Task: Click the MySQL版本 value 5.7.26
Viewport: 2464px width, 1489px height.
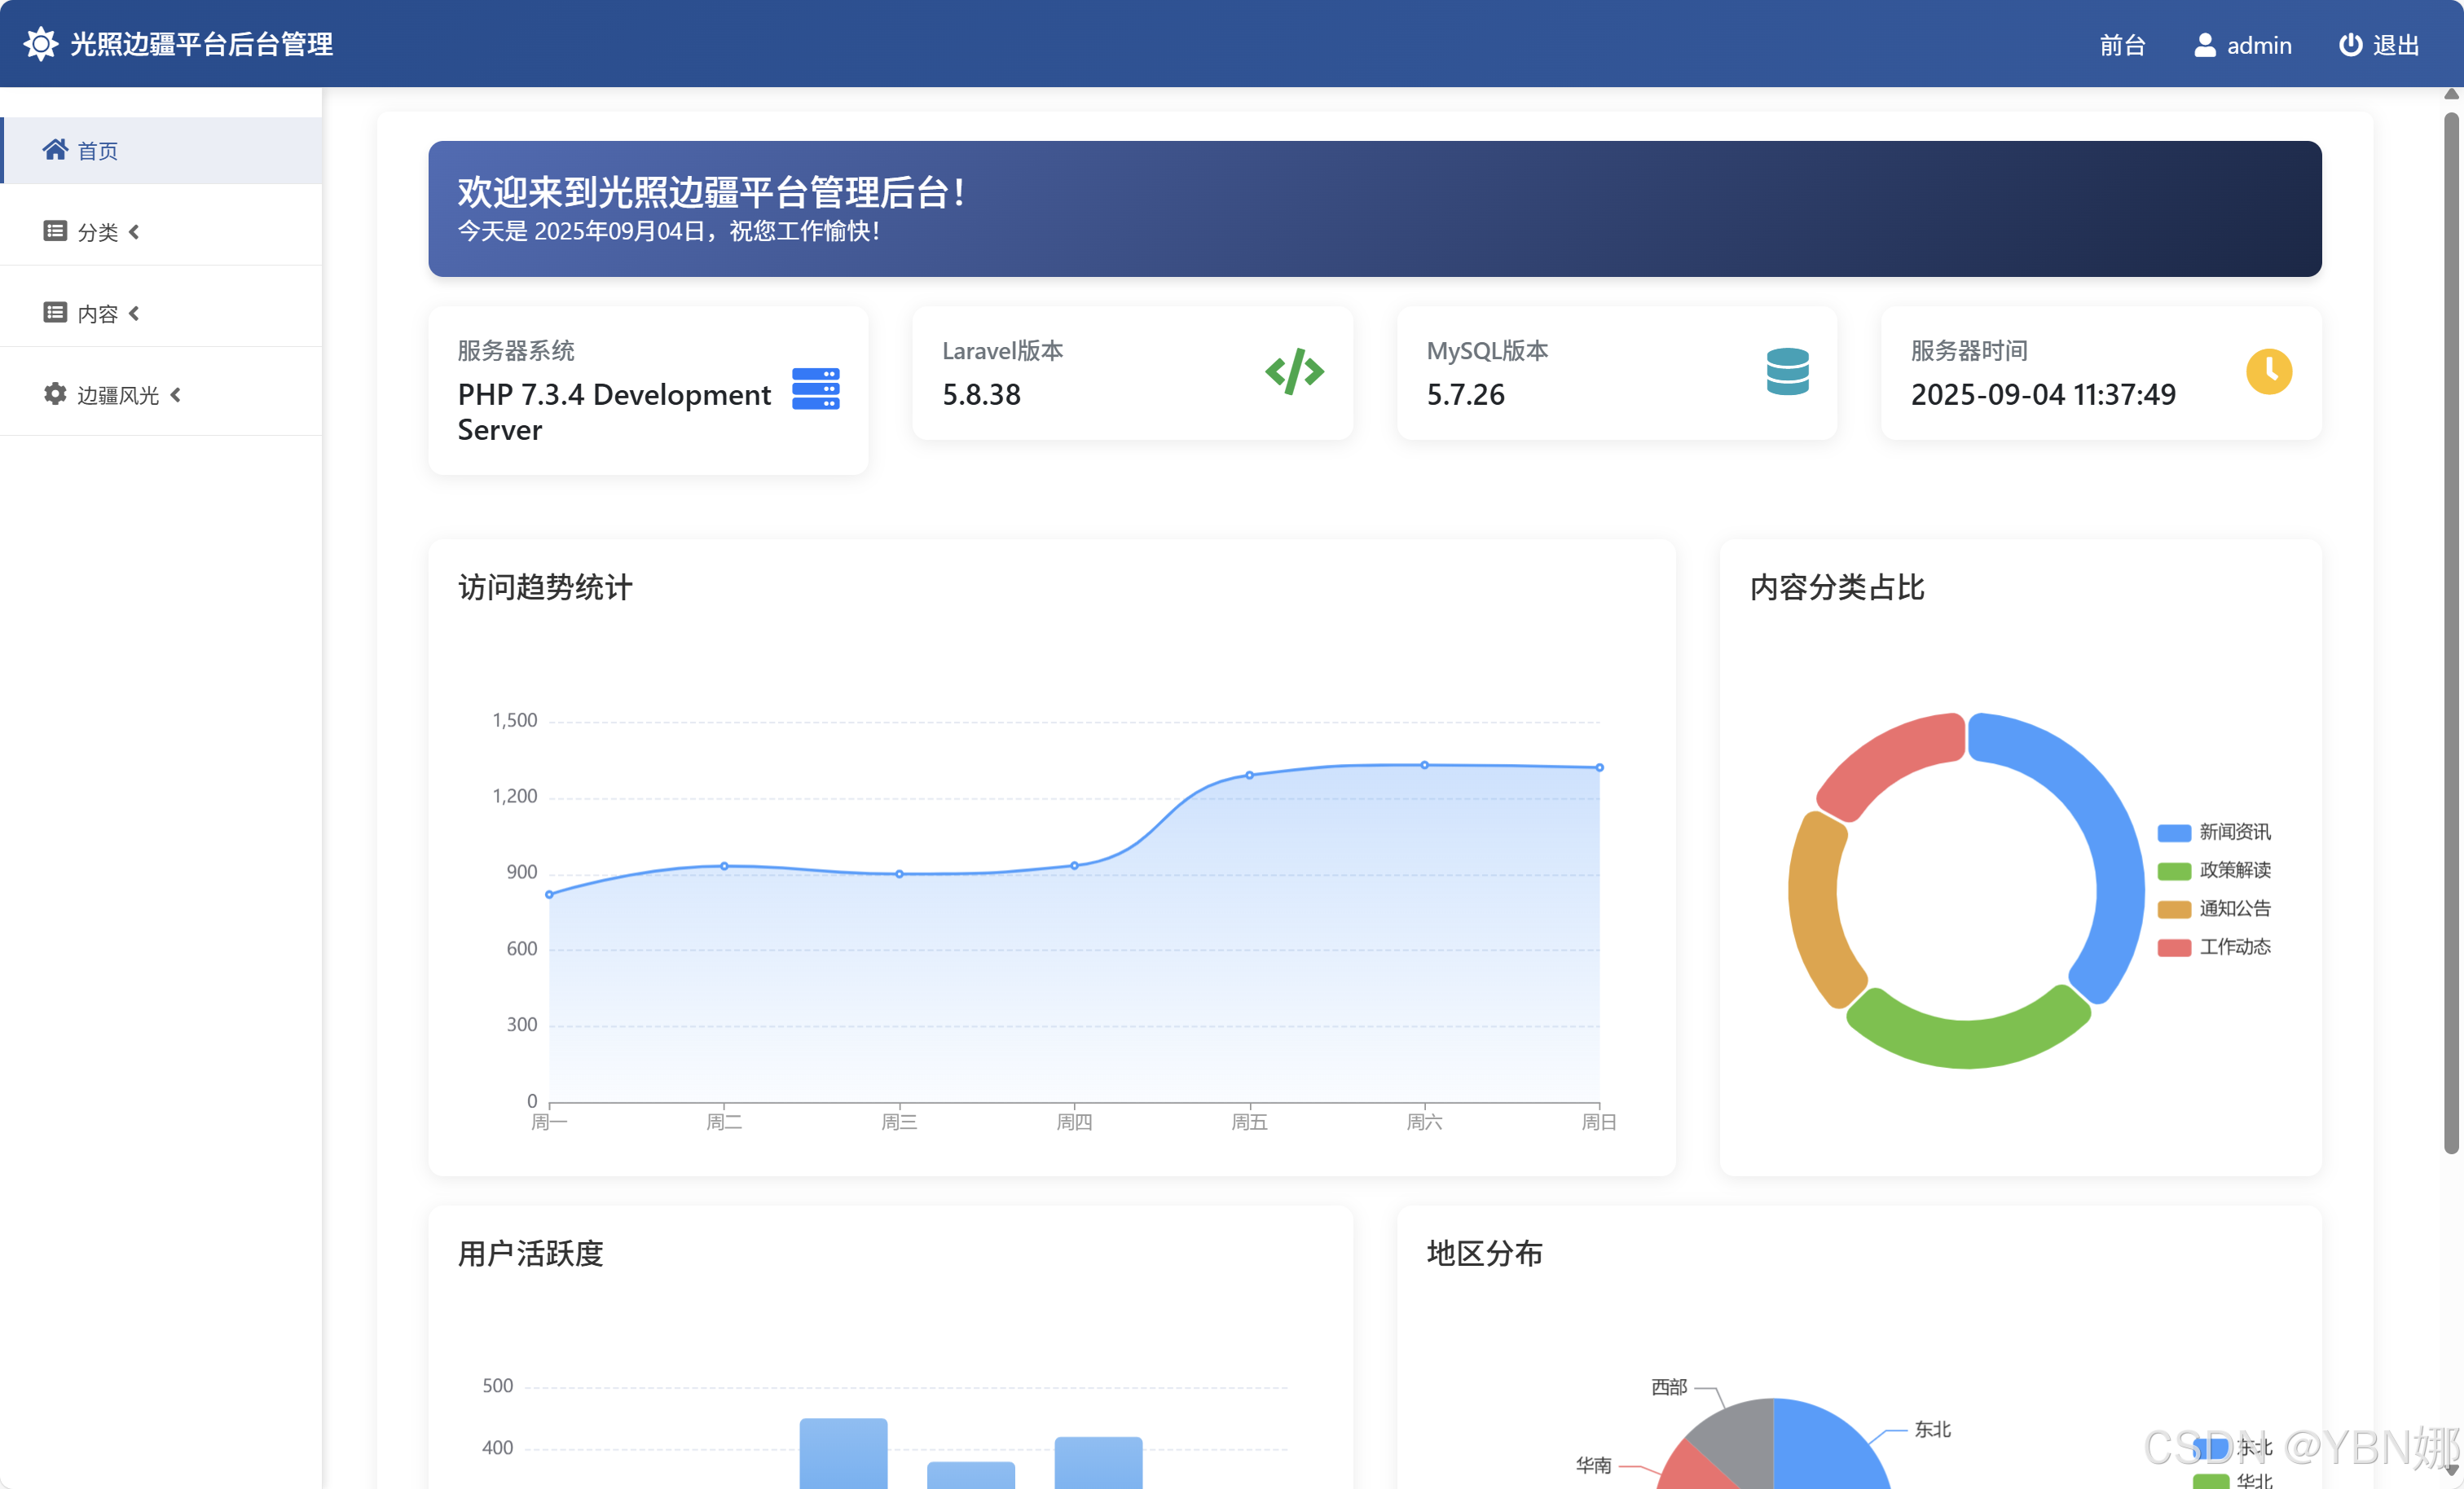Action: click(x=1465, y=395)
